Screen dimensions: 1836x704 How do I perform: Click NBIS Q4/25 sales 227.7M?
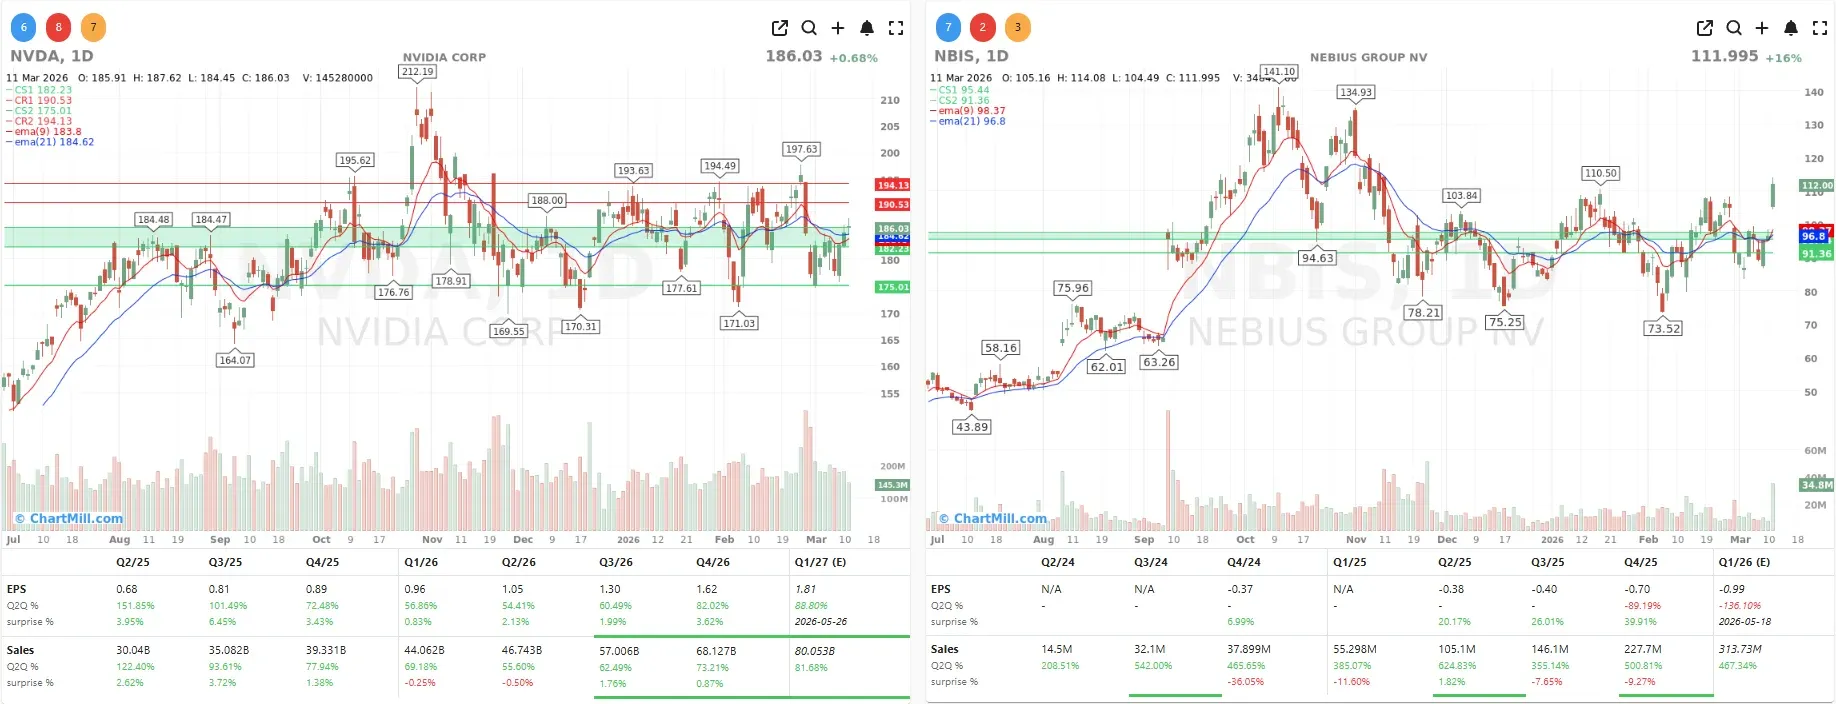(1643, 650)
